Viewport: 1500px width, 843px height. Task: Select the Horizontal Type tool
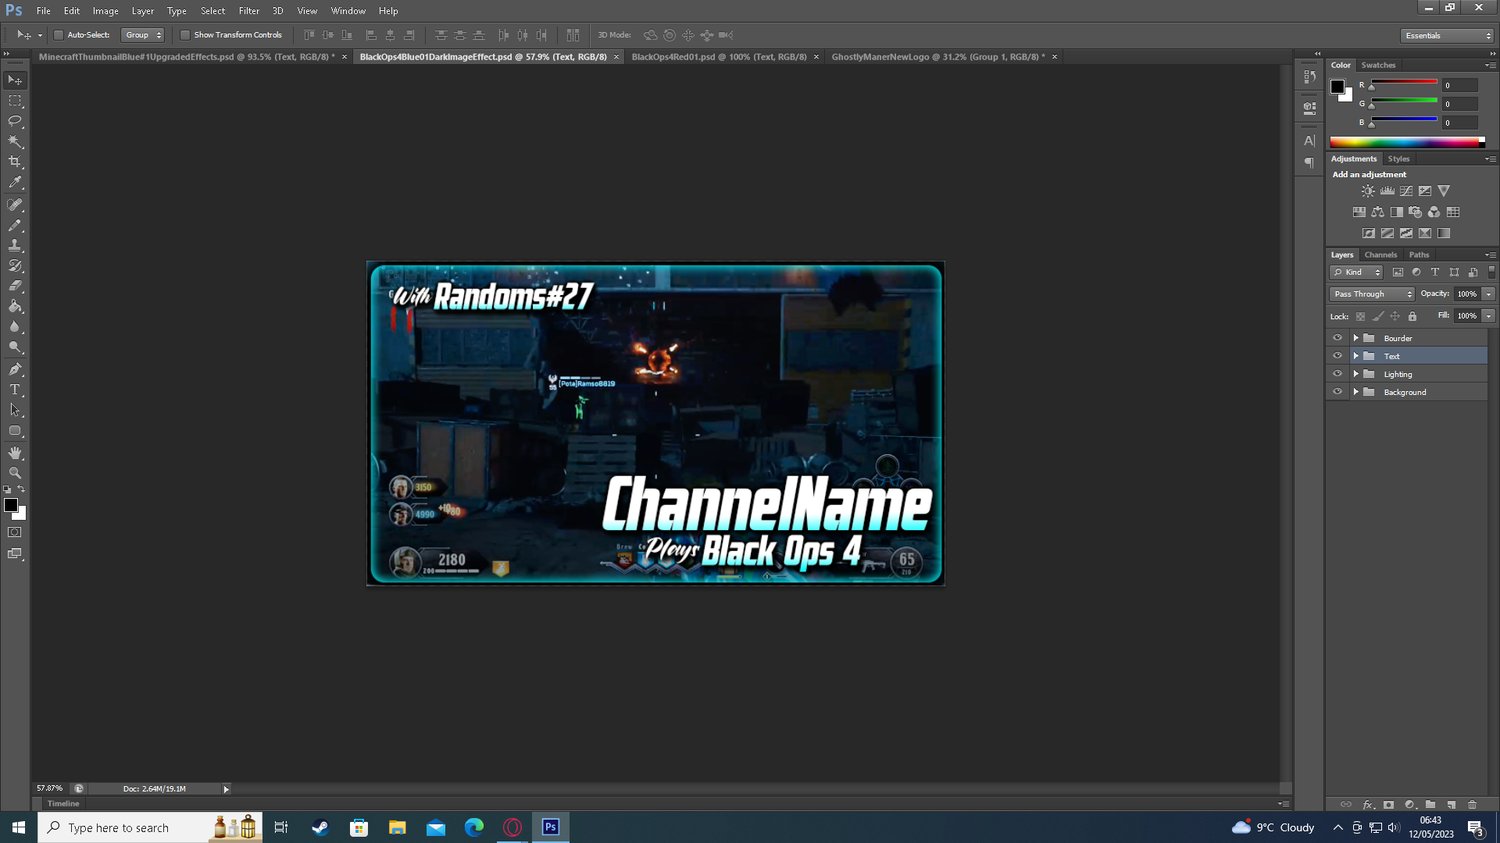point(15,390)
